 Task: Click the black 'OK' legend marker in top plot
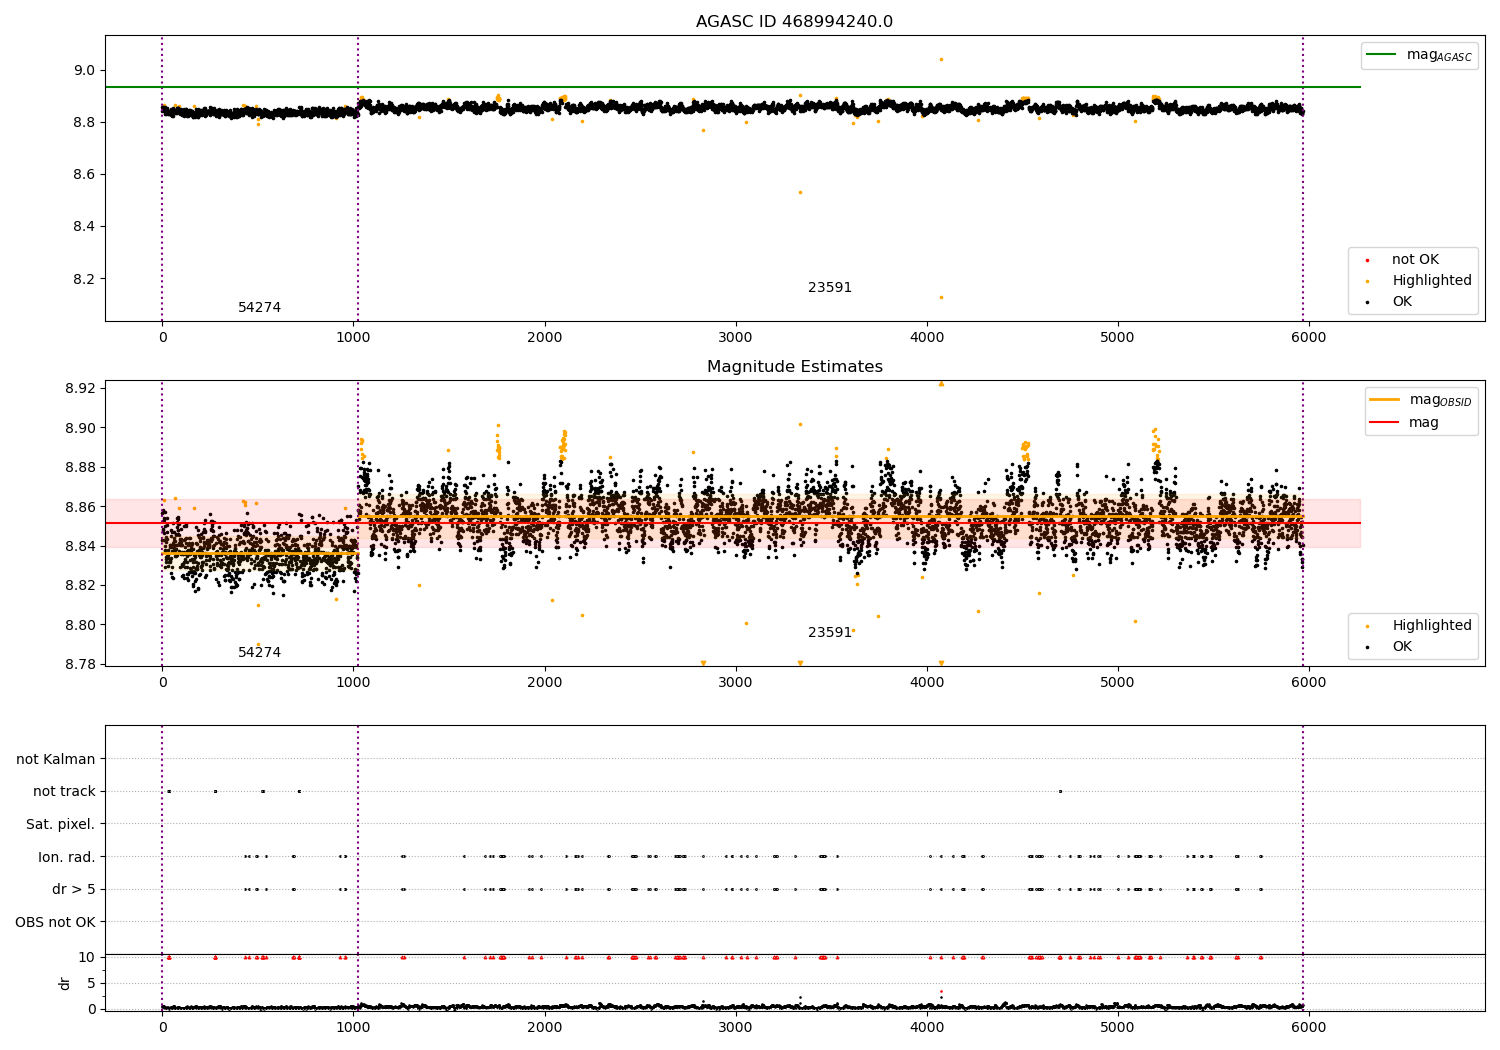[x=1367, y=302]
